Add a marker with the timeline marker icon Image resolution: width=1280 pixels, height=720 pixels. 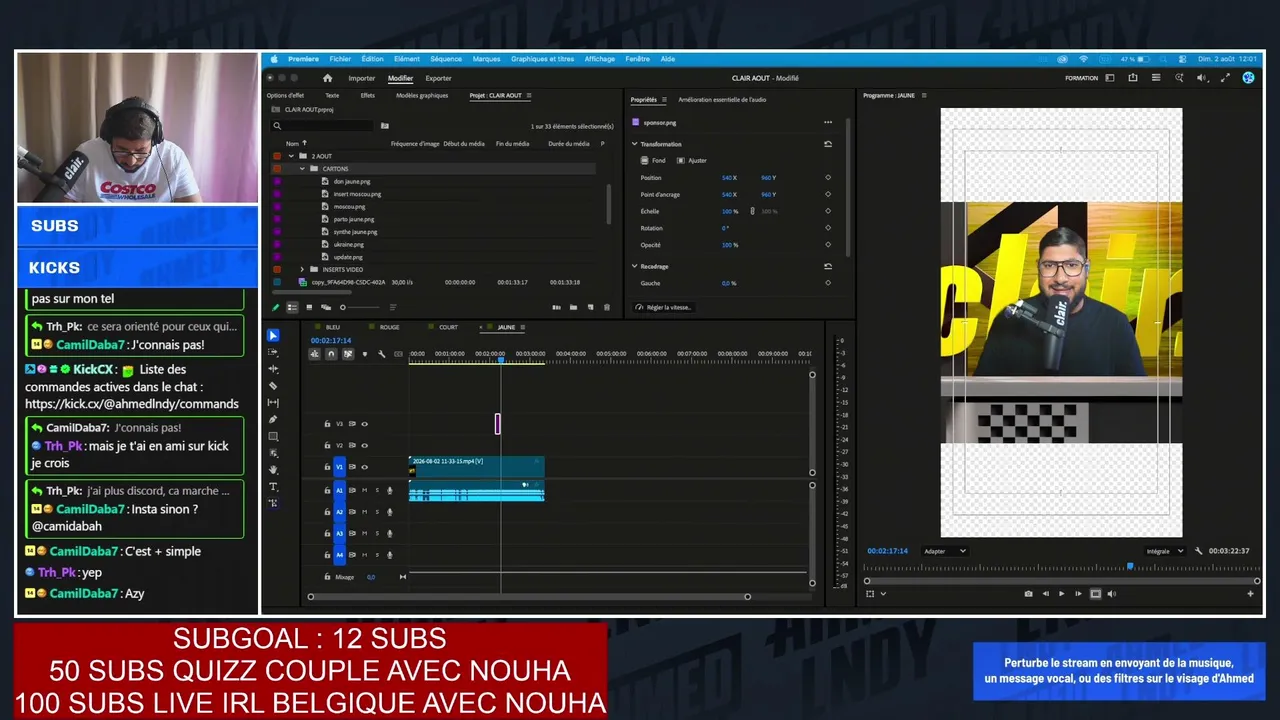click(364, 354)
